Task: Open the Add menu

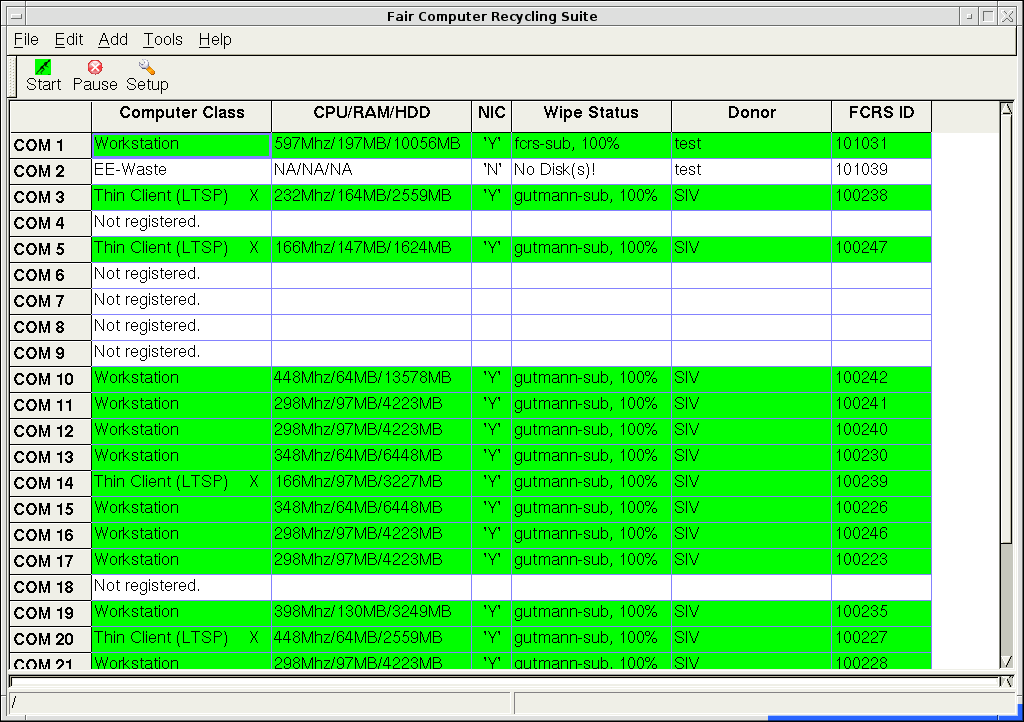Action: coord(113,40)
